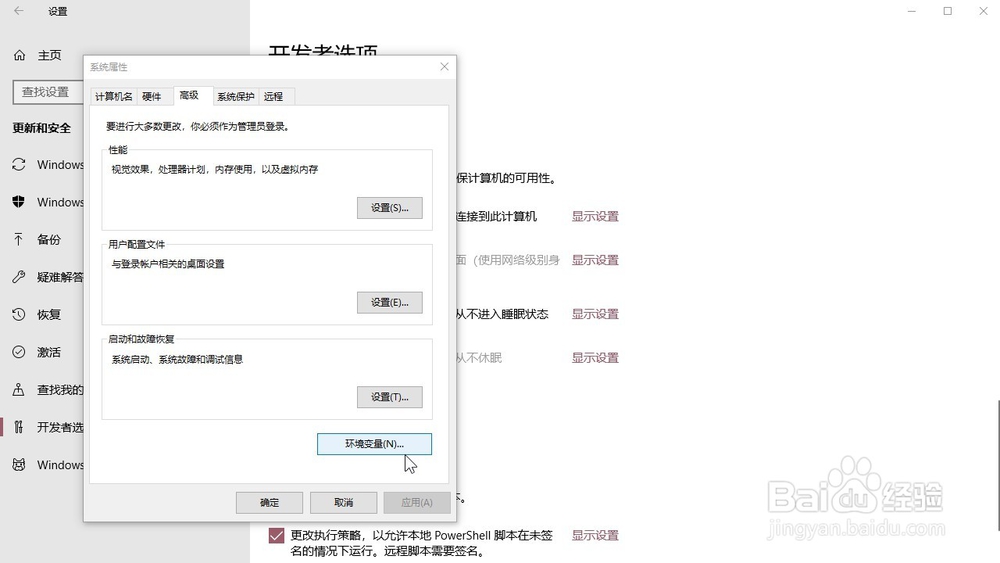This screenshot has width=1000, height=563.
Task: Minimize the Settings window
Action: point(912,11)
